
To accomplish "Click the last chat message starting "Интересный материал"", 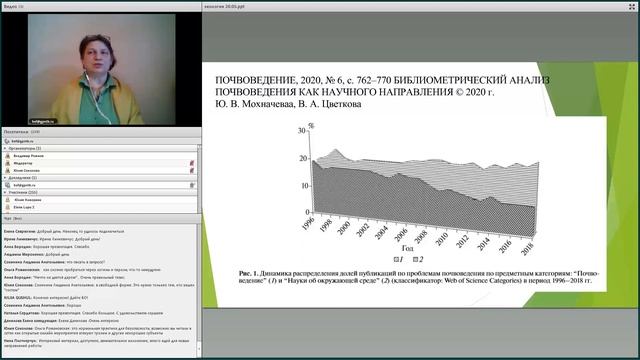I will point(97,343).
